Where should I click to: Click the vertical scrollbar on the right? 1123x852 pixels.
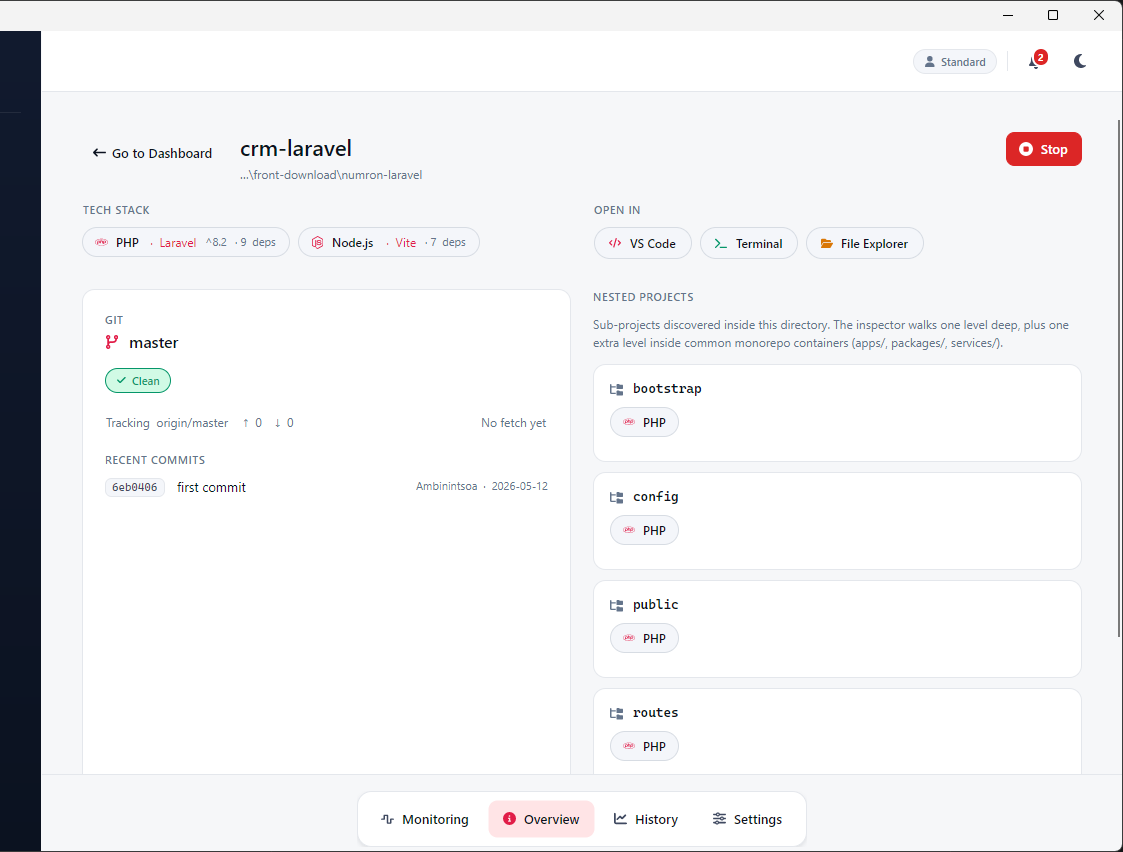click(1119, 378)
